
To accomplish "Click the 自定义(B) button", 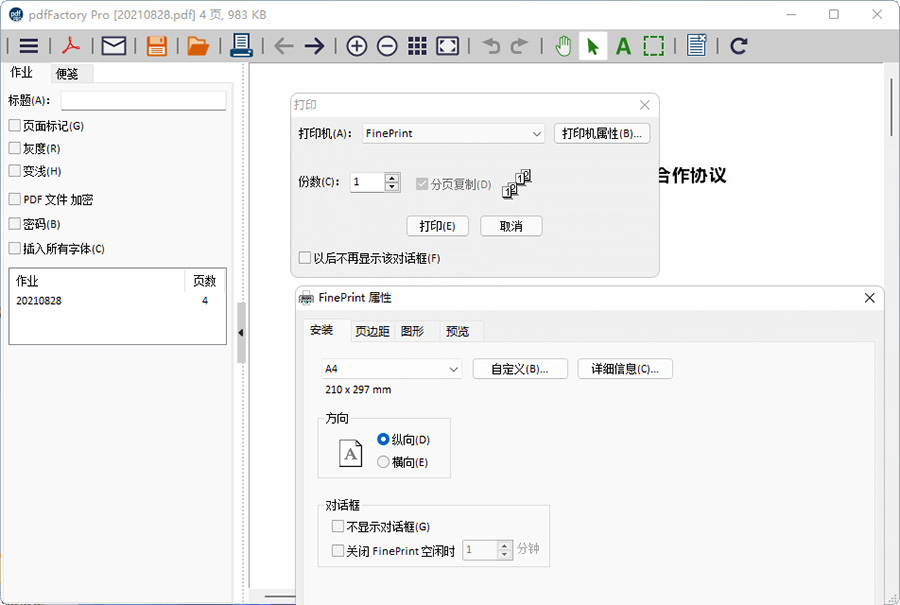I will tap(519, 368).
